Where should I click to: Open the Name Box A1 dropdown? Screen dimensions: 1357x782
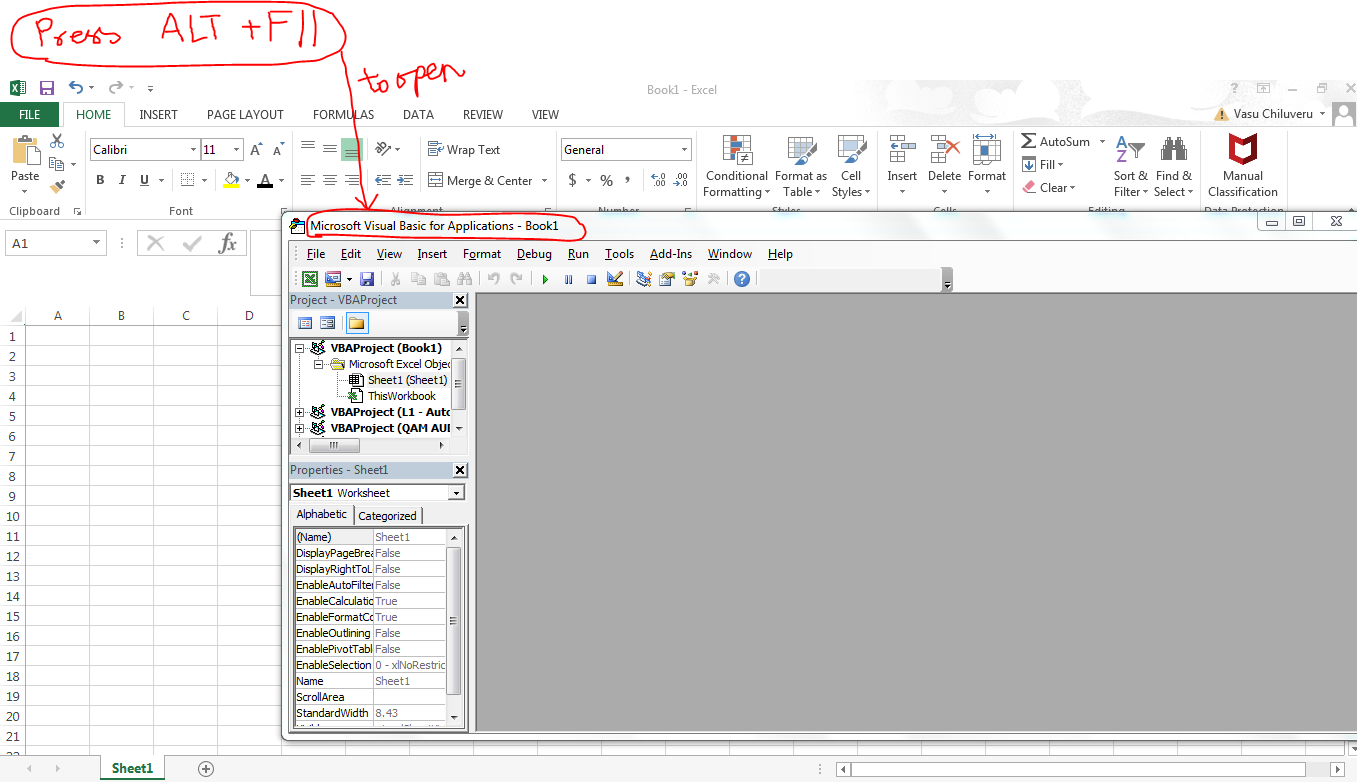(x=97, y=243)
